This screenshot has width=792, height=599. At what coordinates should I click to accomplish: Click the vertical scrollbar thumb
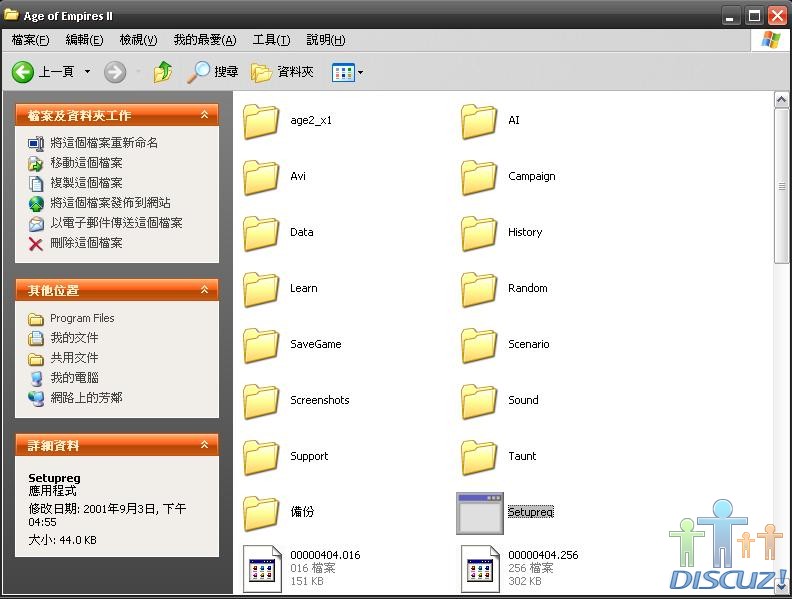point(781,185)
